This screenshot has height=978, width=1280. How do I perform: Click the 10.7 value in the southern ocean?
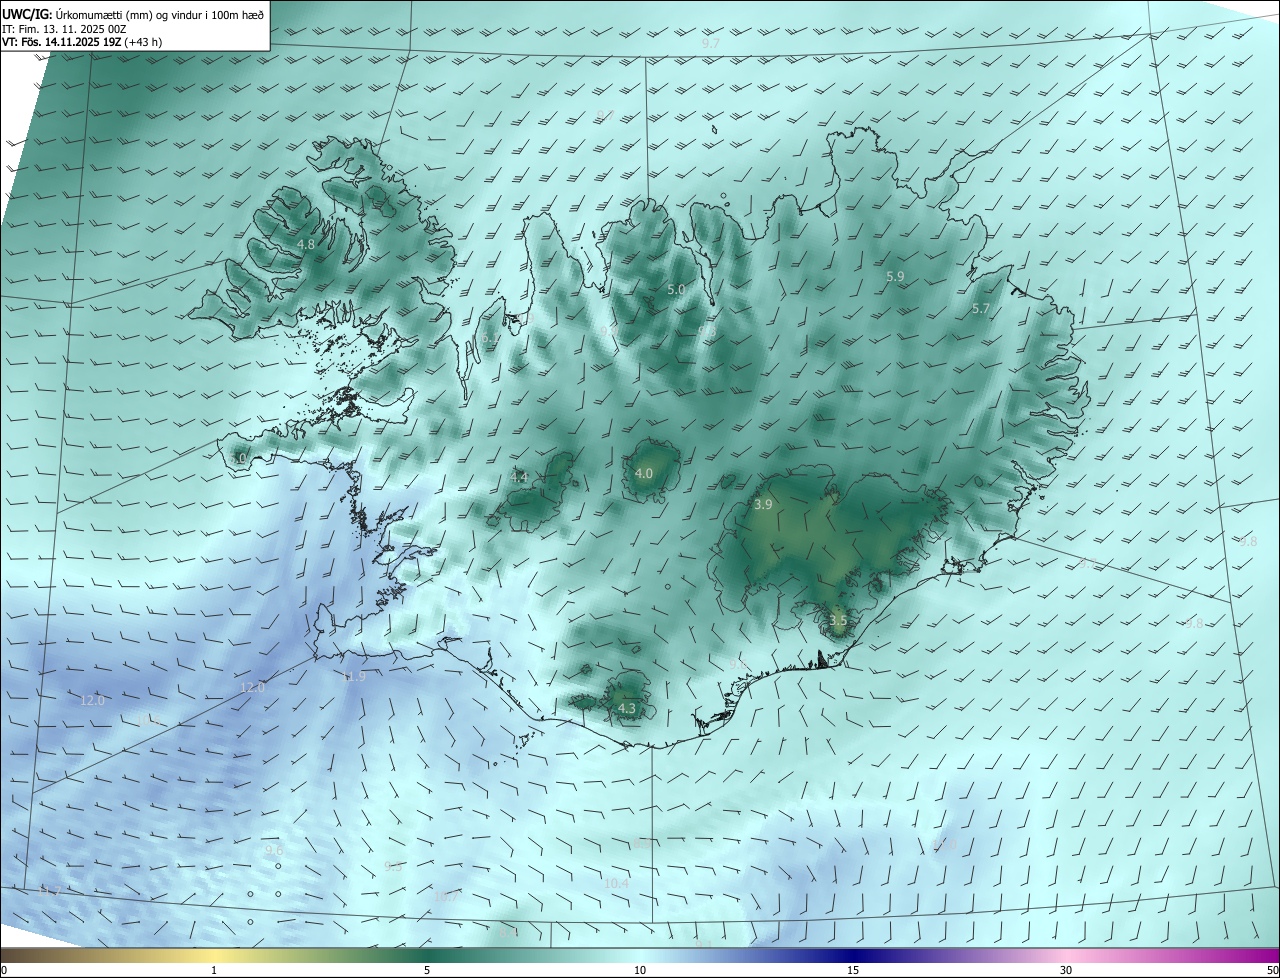[x=445, y=896]
